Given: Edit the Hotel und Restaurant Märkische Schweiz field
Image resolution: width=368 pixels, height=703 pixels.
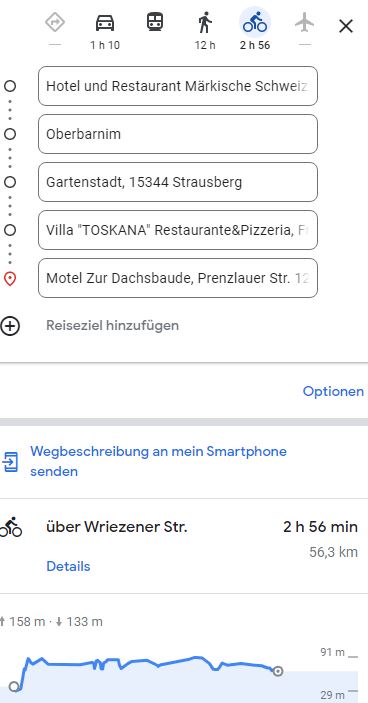Looking at the screenshot, I should [x=178, y=86].
